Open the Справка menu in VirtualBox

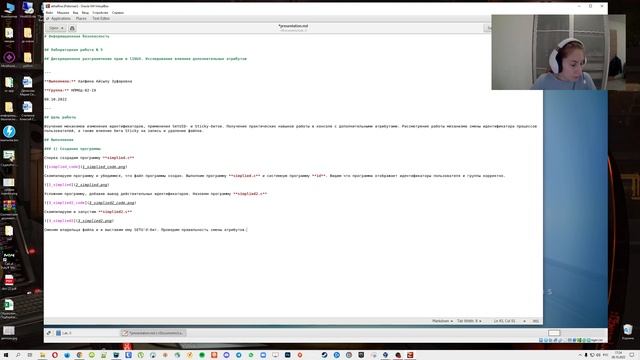click(118, 13)
